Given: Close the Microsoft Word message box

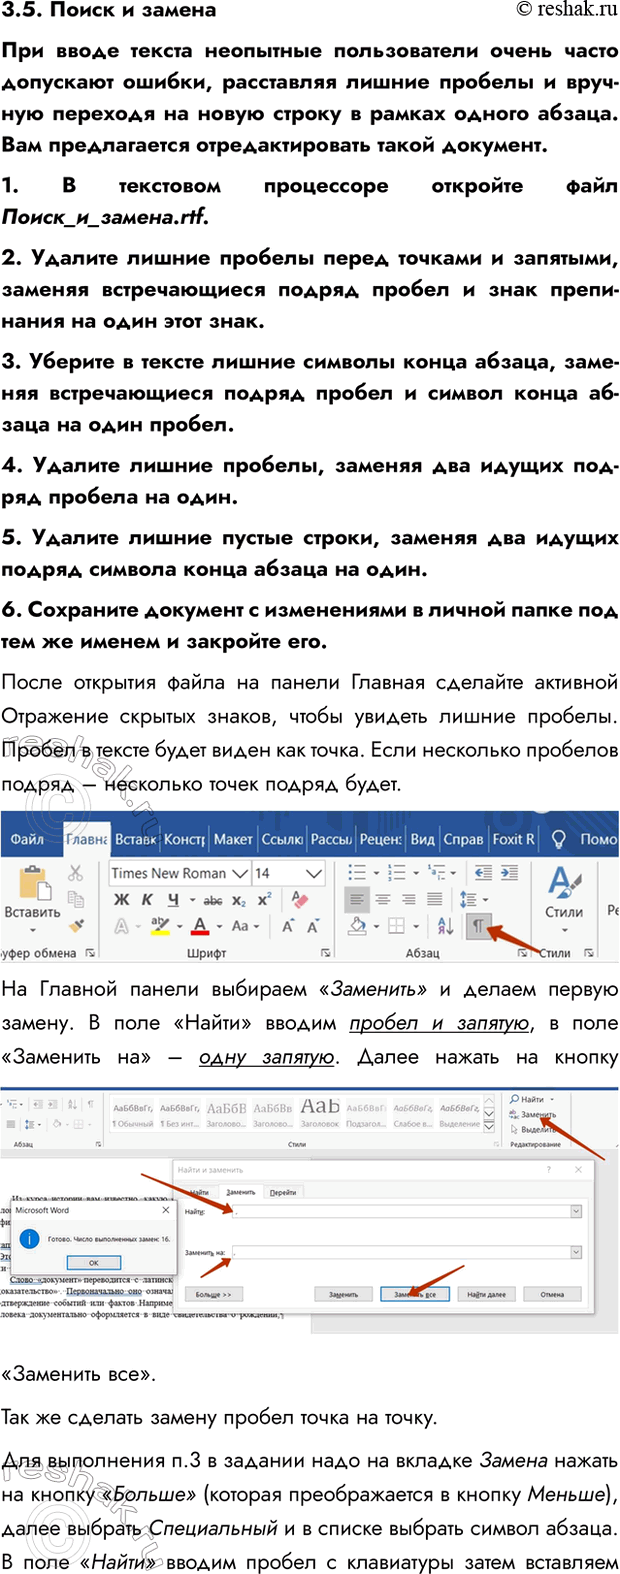Looking at the screenshot, I should tap(166, 1210).
